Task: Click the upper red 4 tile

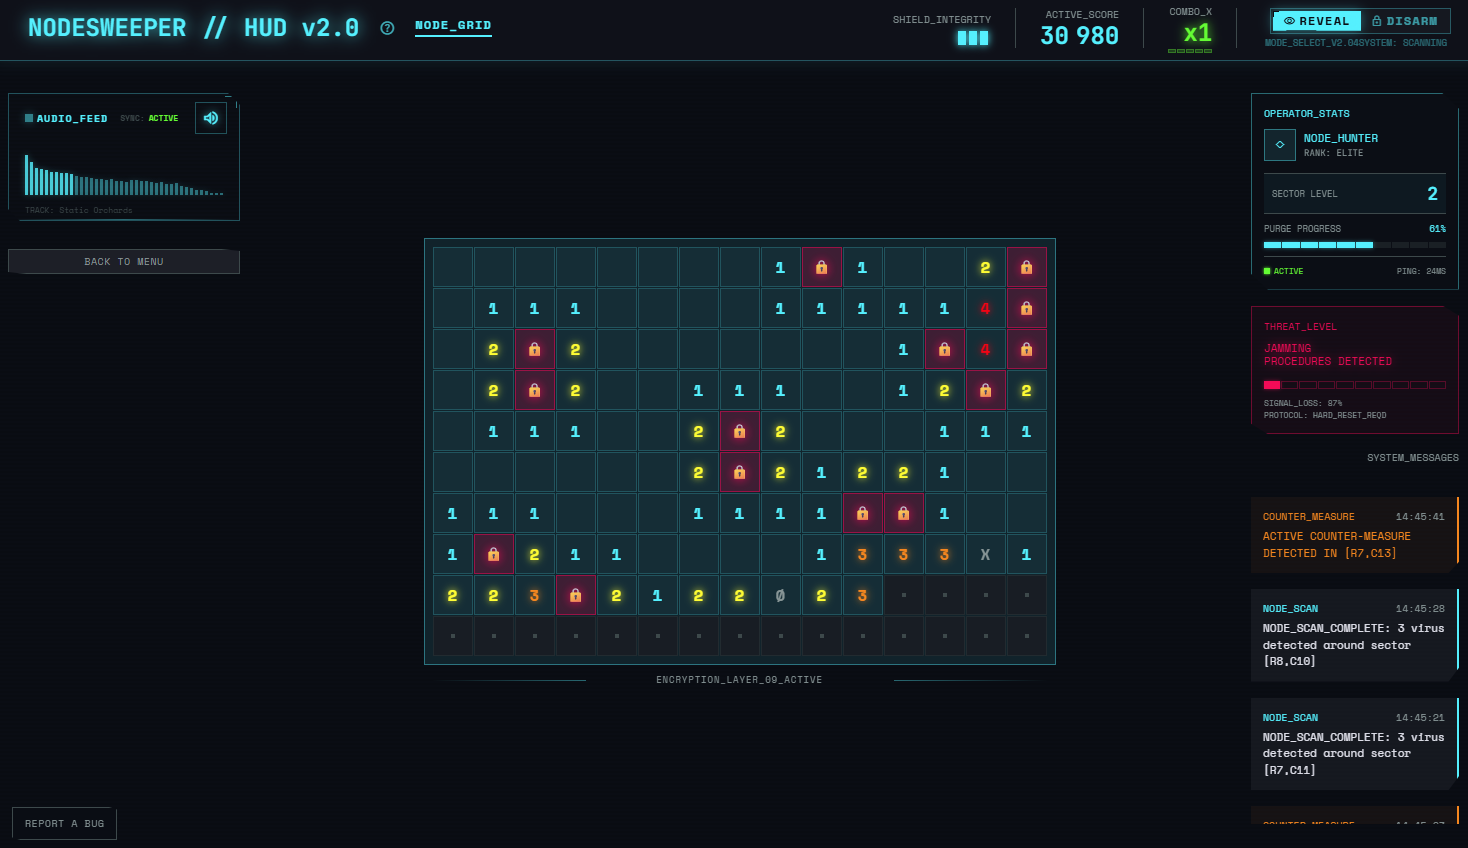Action: [x=986, y=309]
